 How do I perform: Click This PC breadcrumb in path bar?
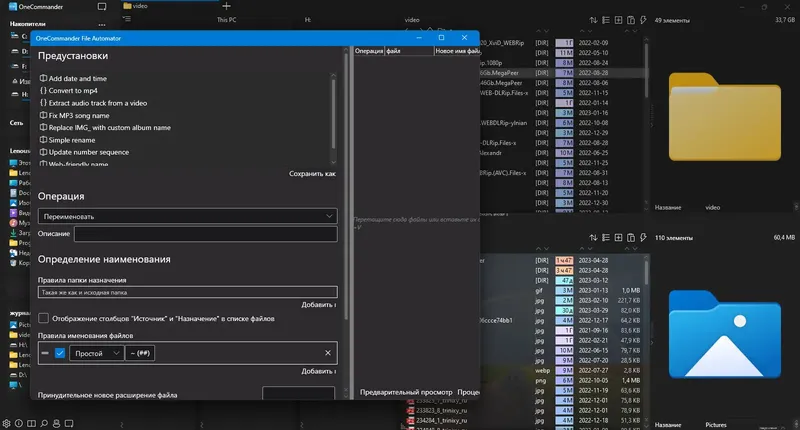click(x=227, y=20)
